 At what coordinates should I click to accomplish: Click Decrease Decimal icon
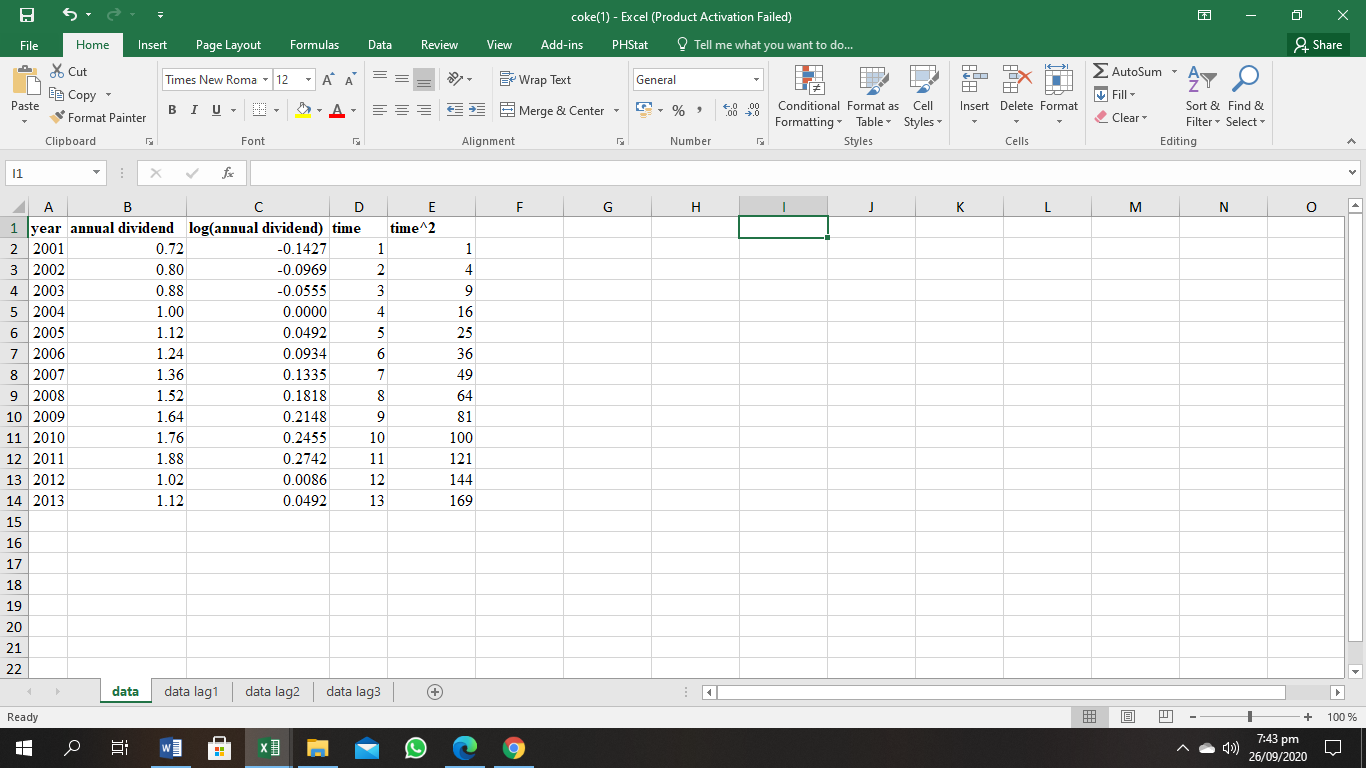[x=752, y=110]
